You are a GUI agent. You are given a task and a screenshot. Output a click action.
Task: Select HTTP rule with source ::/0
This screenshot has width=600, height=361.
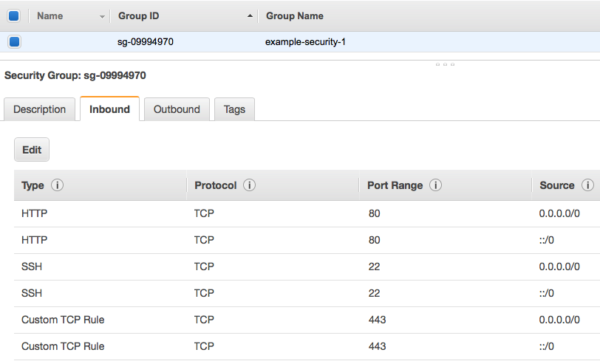(x=307, y=240)
